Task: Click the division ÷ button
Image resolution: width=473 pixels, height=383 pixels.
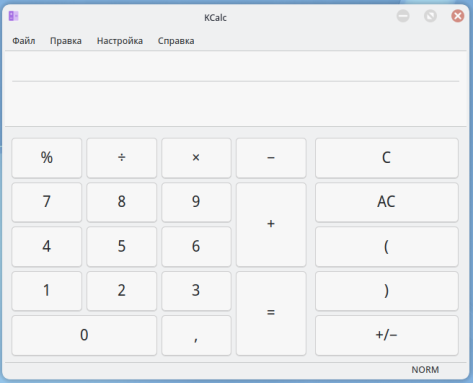Action: 122,158
